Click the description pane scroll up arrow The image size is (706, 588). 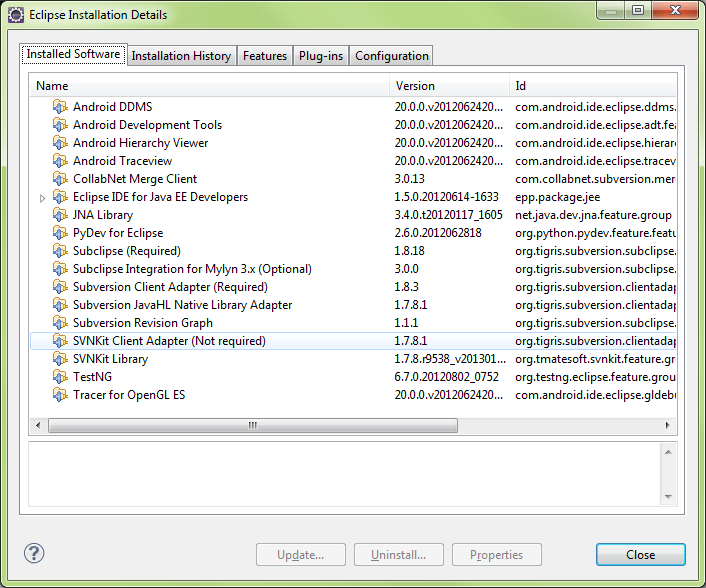pos(668,452)
